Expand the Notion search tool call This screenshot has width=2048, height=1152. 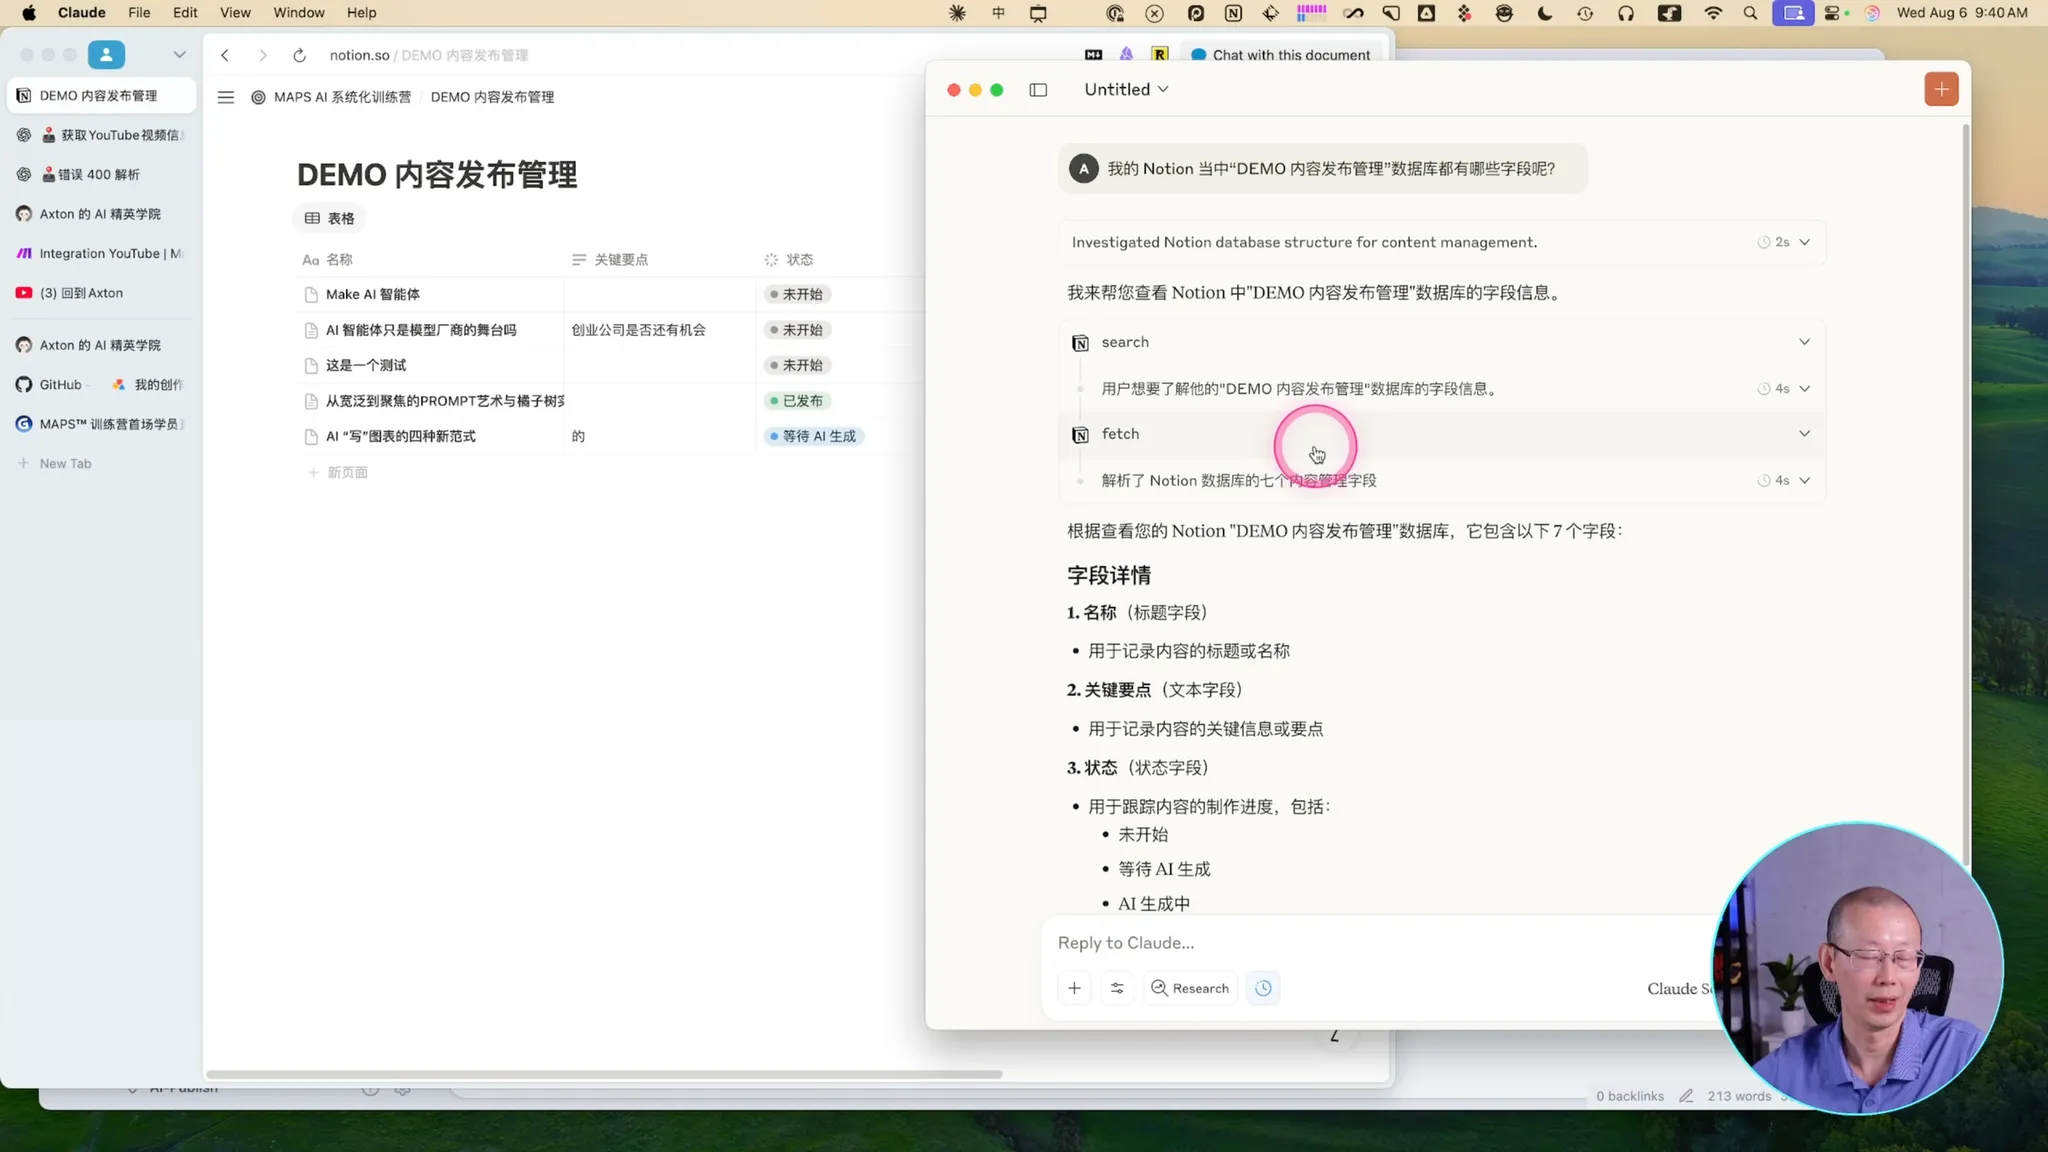click(1803, 342)
